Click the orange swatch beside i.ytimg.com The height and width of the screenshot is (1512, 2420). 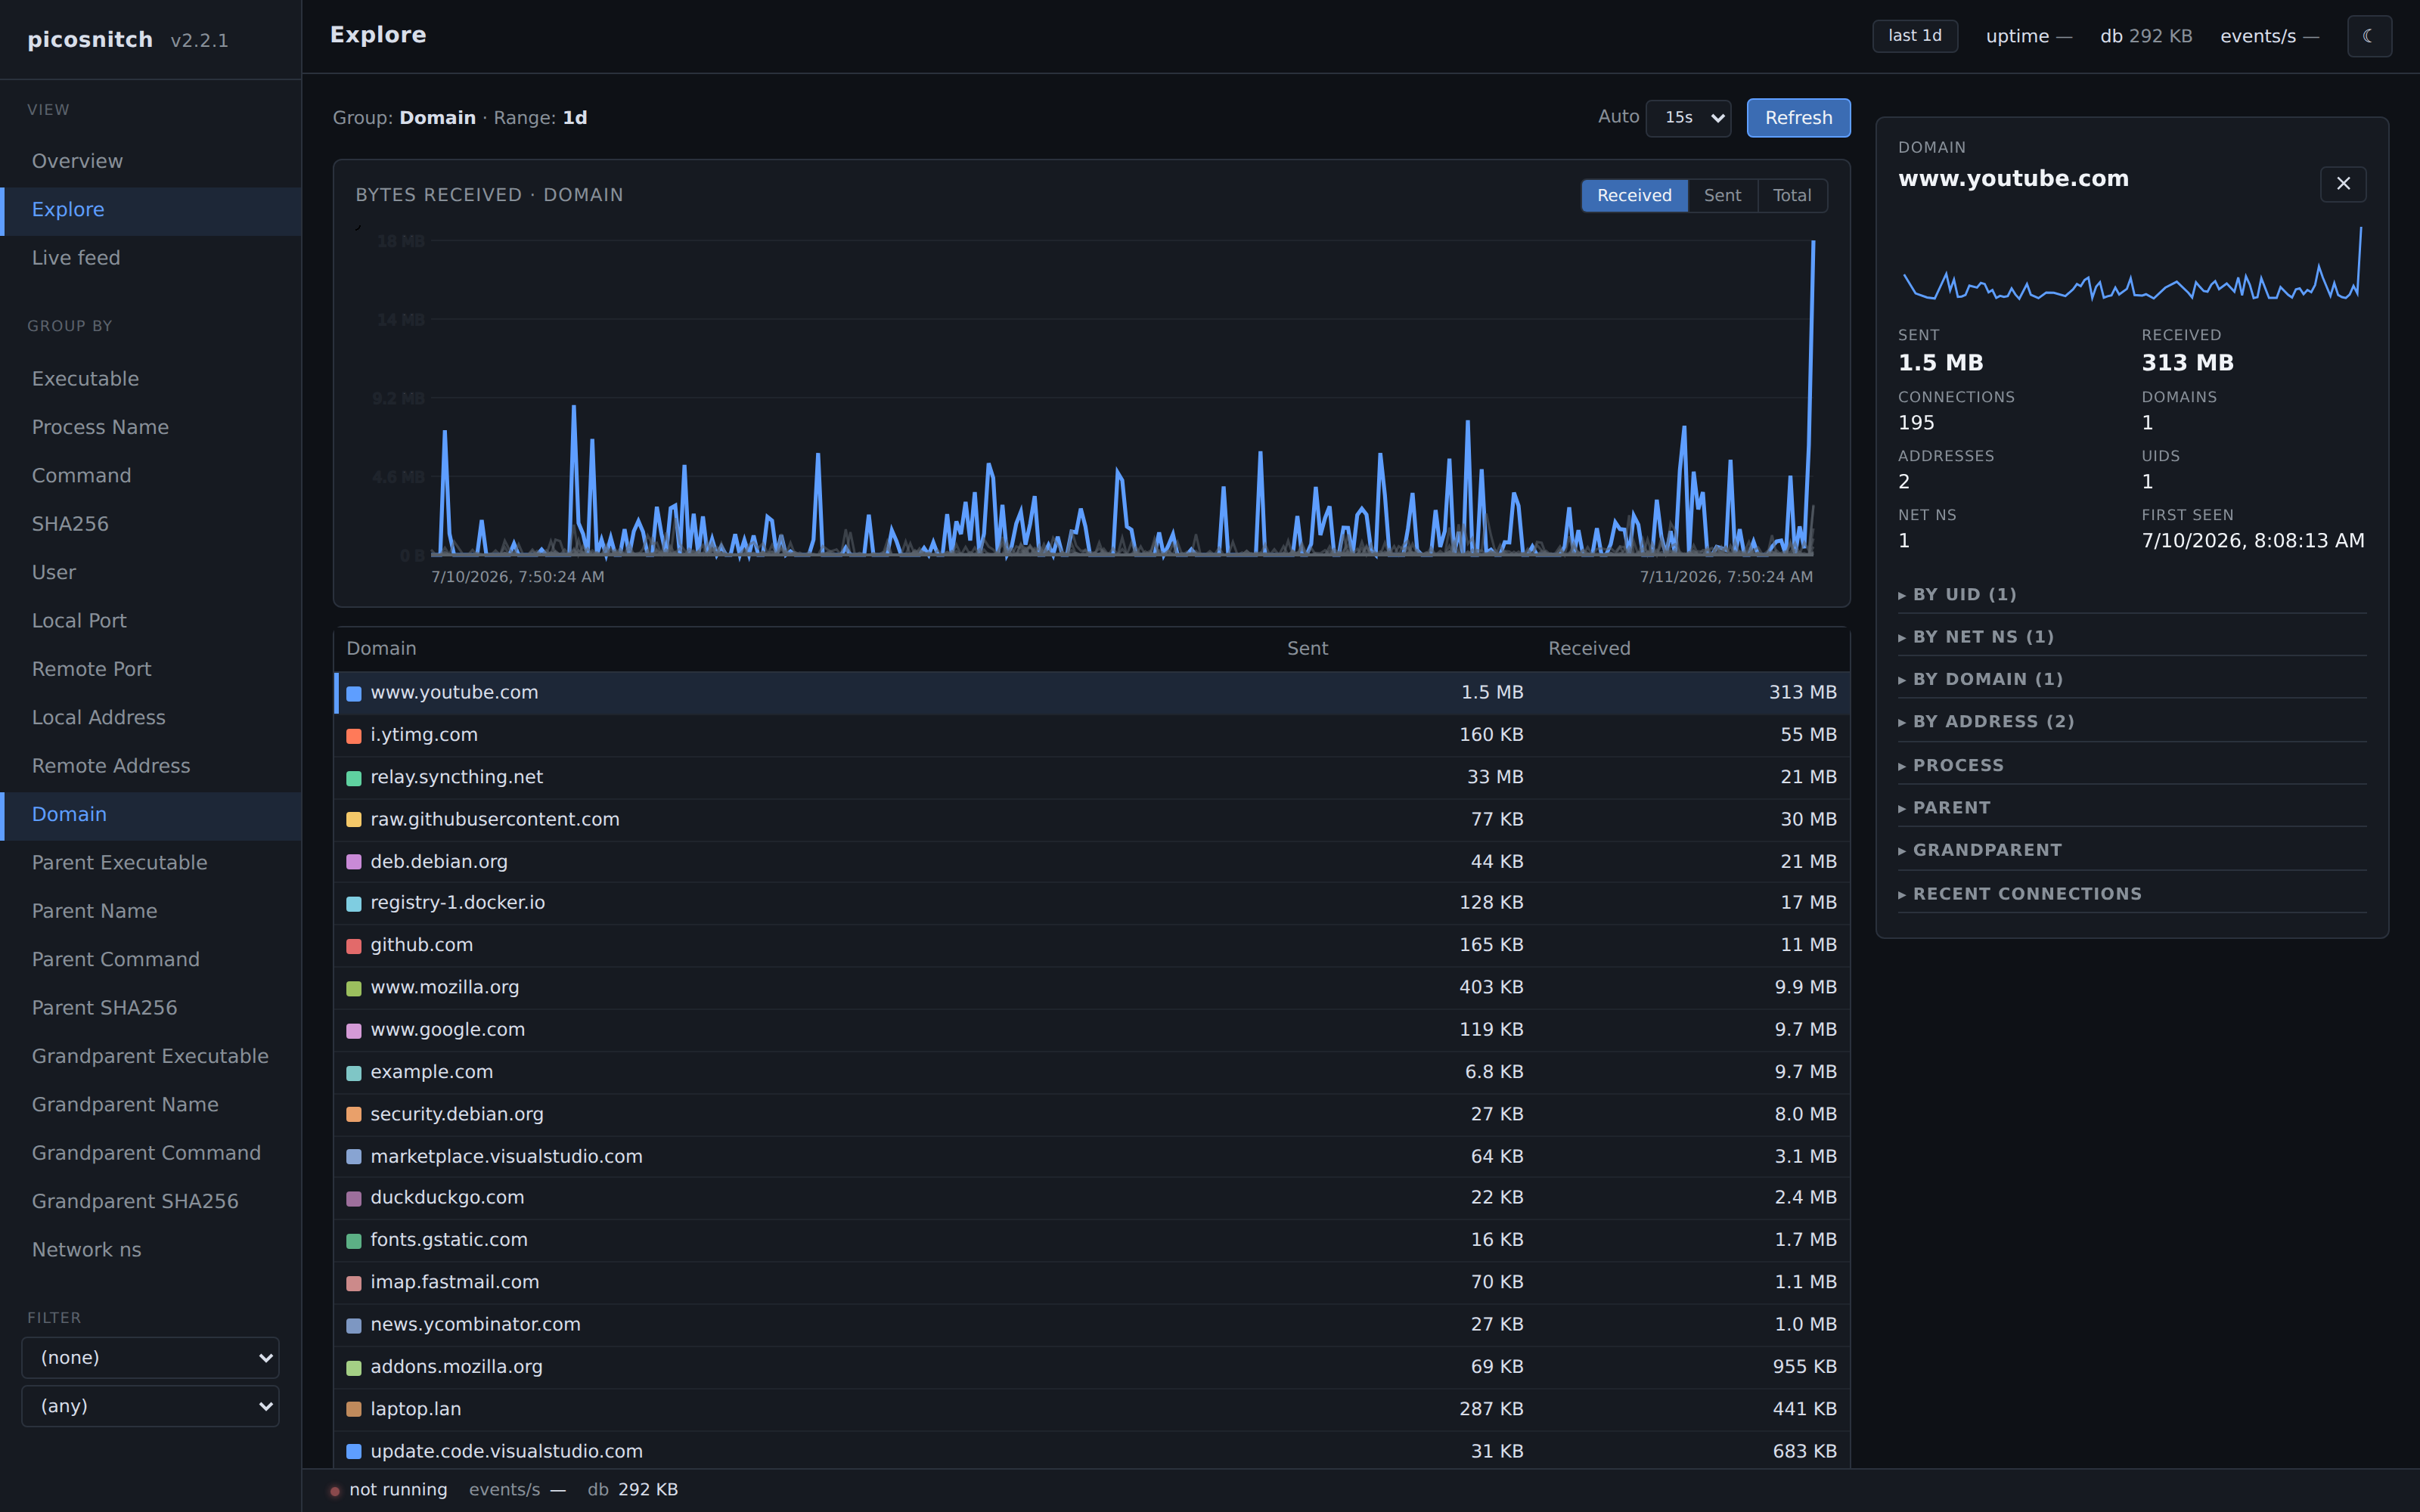pyautogui.click(x=354, y=736)
